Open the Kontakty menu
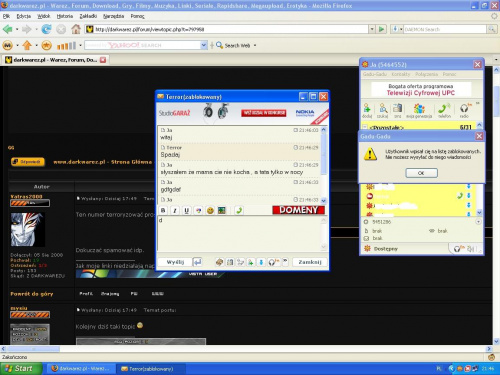This screenshot has height=375, width=500. pos(401,74)
